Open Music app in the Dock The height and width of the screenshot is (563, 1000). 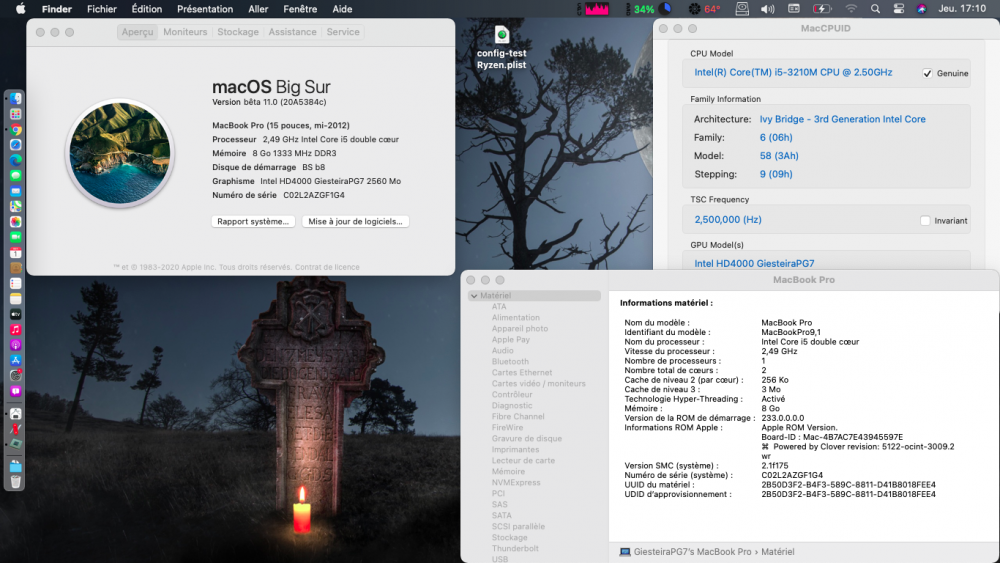15,330
